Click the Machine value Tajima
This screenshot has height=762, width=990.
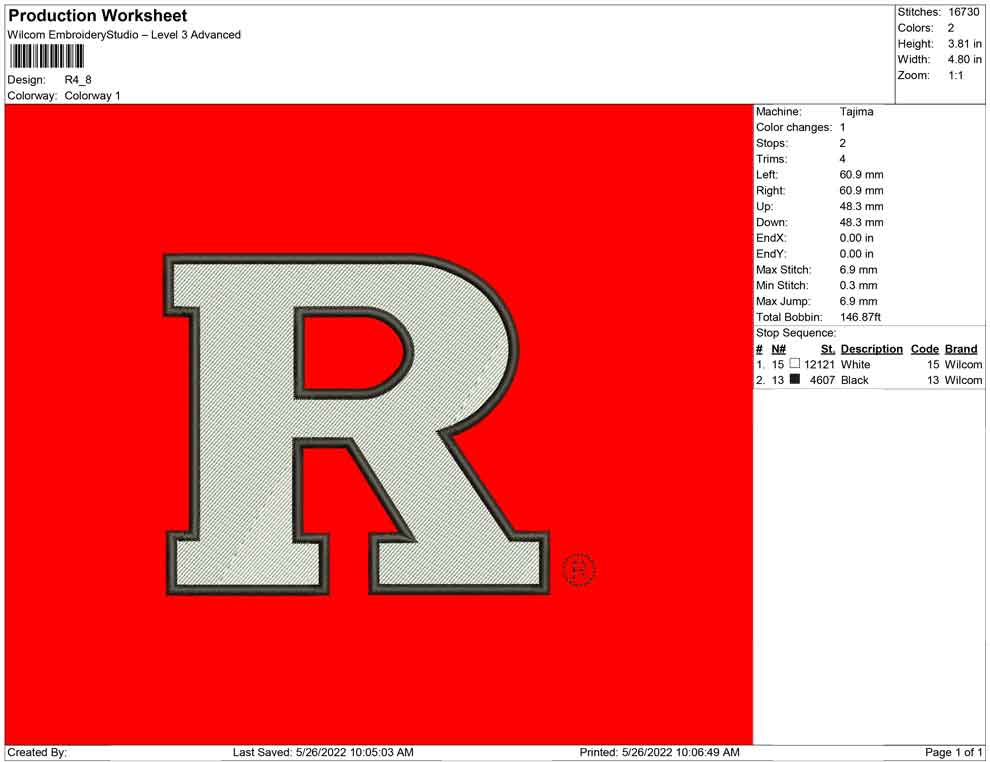(856, 112)
